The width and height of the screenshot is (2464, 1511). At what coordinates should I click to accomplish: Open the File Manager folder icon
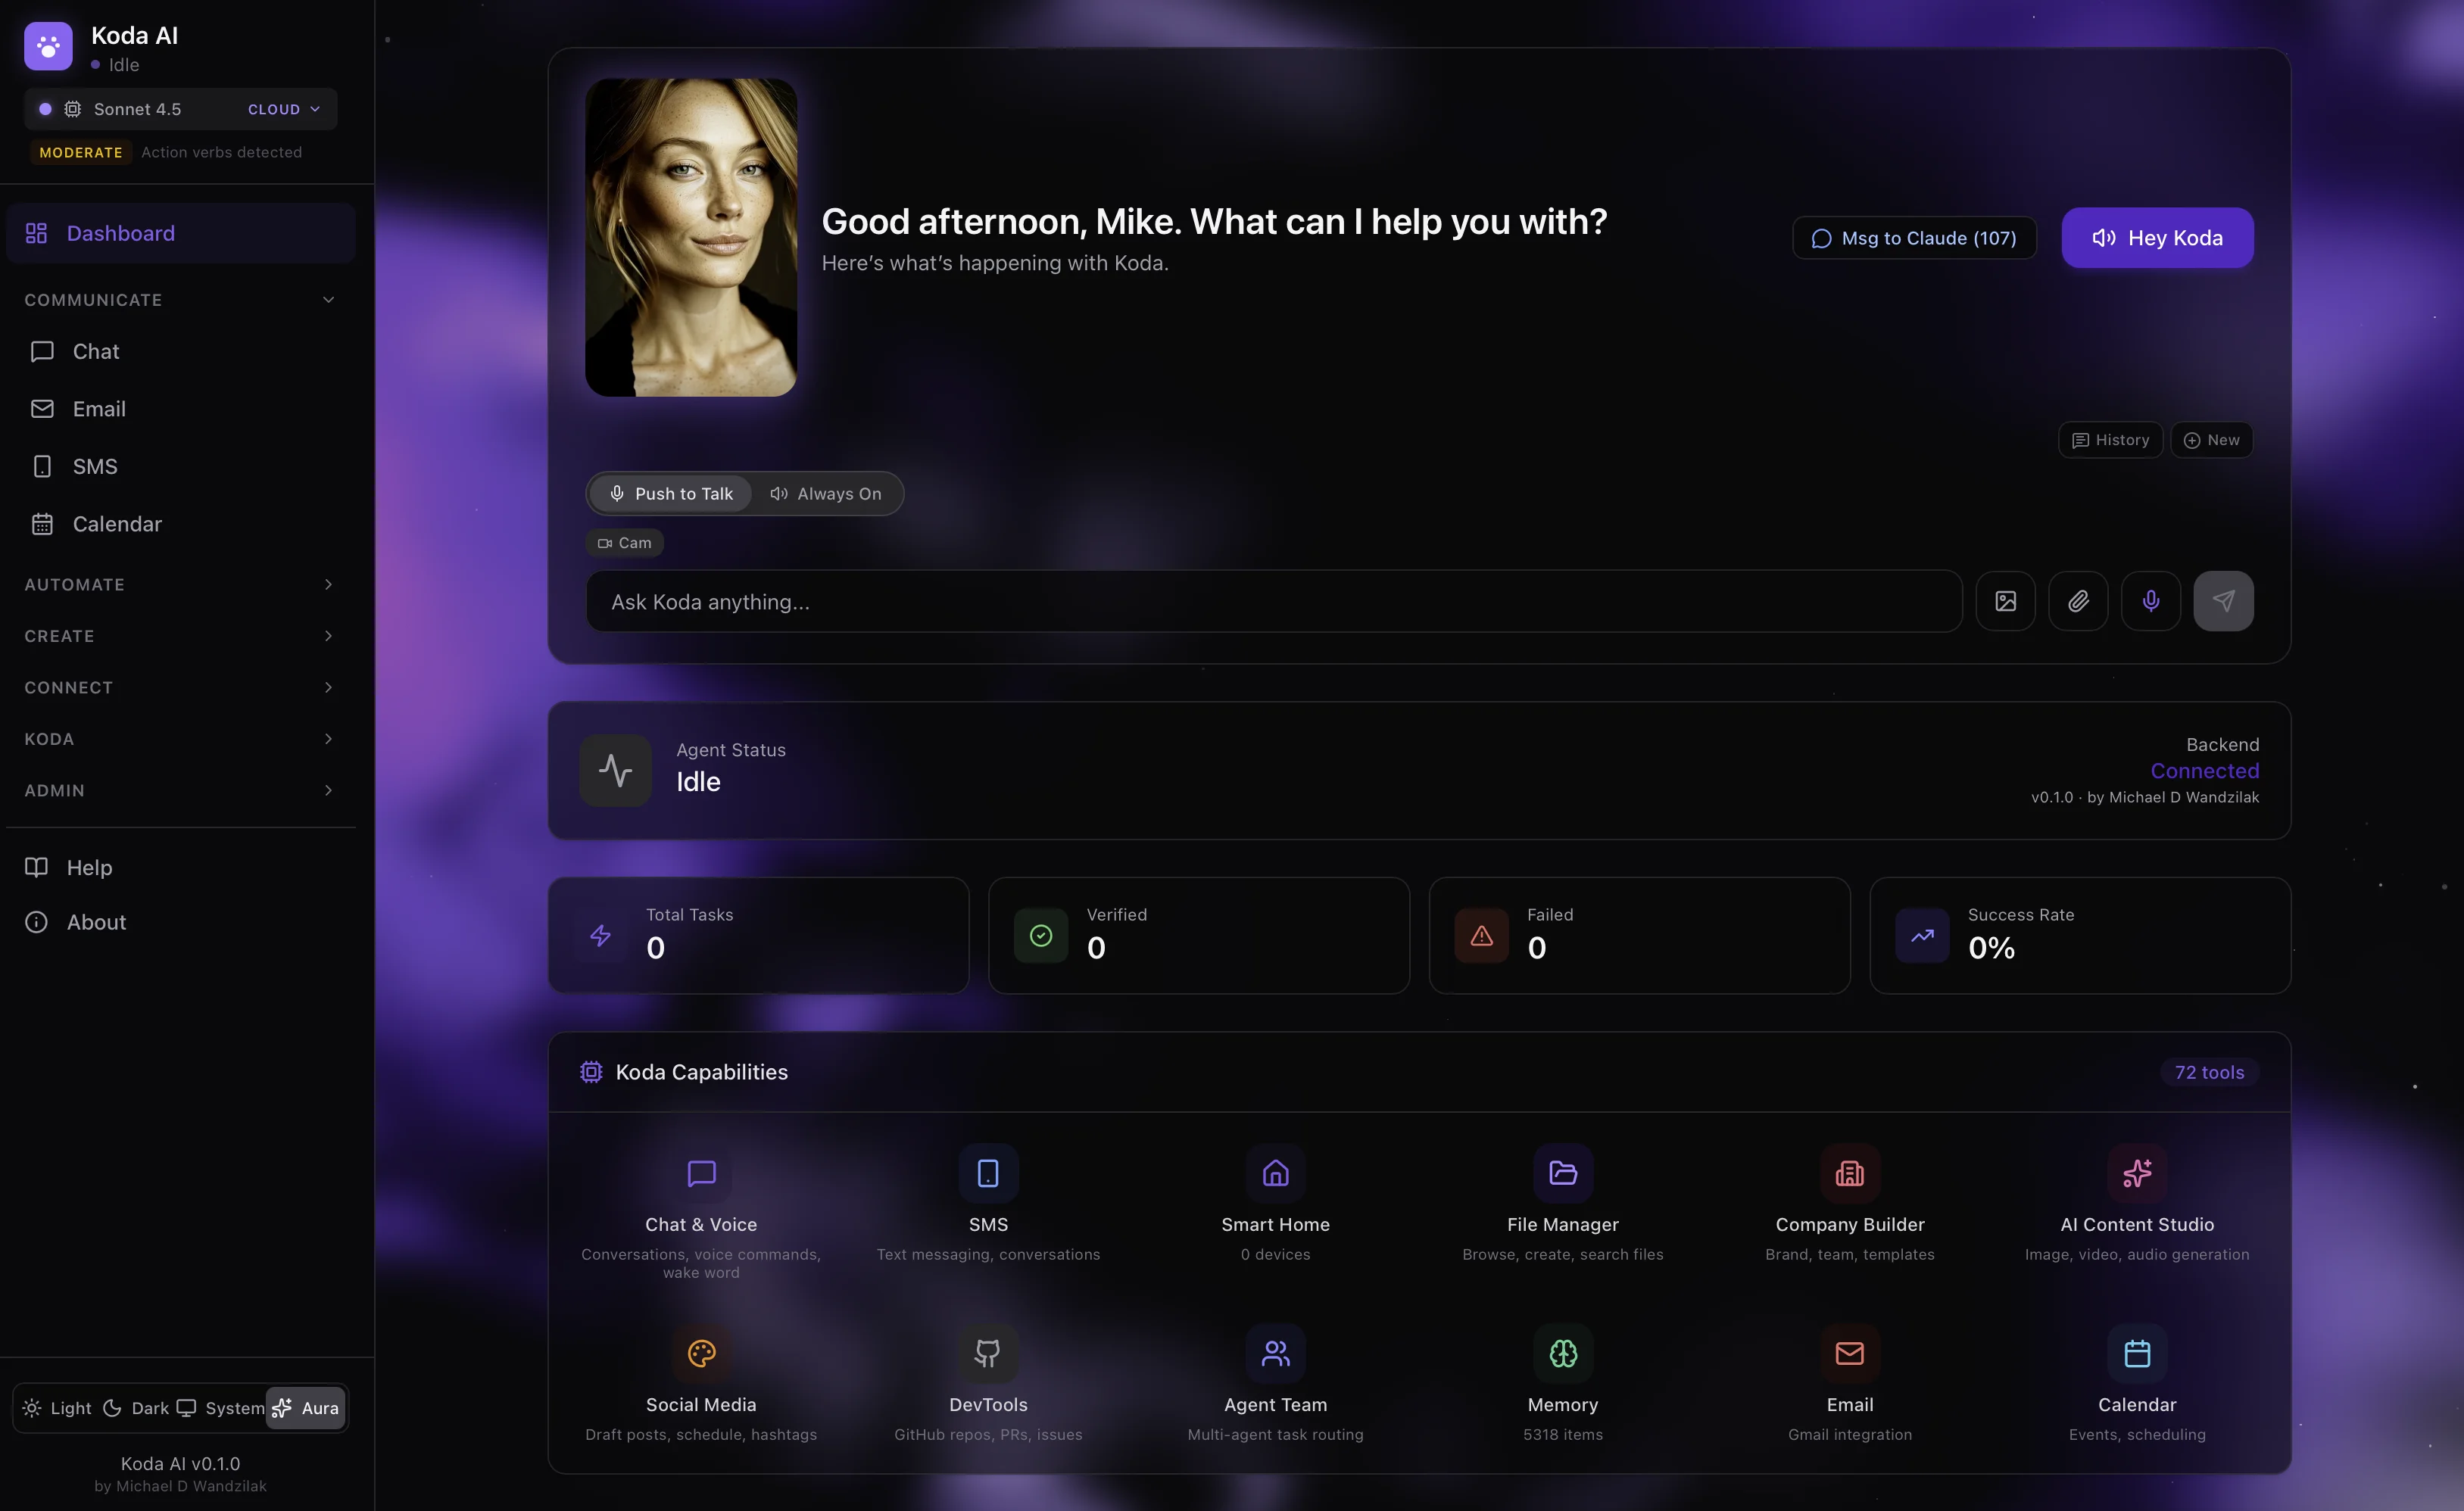(x=1563, y=1173)
